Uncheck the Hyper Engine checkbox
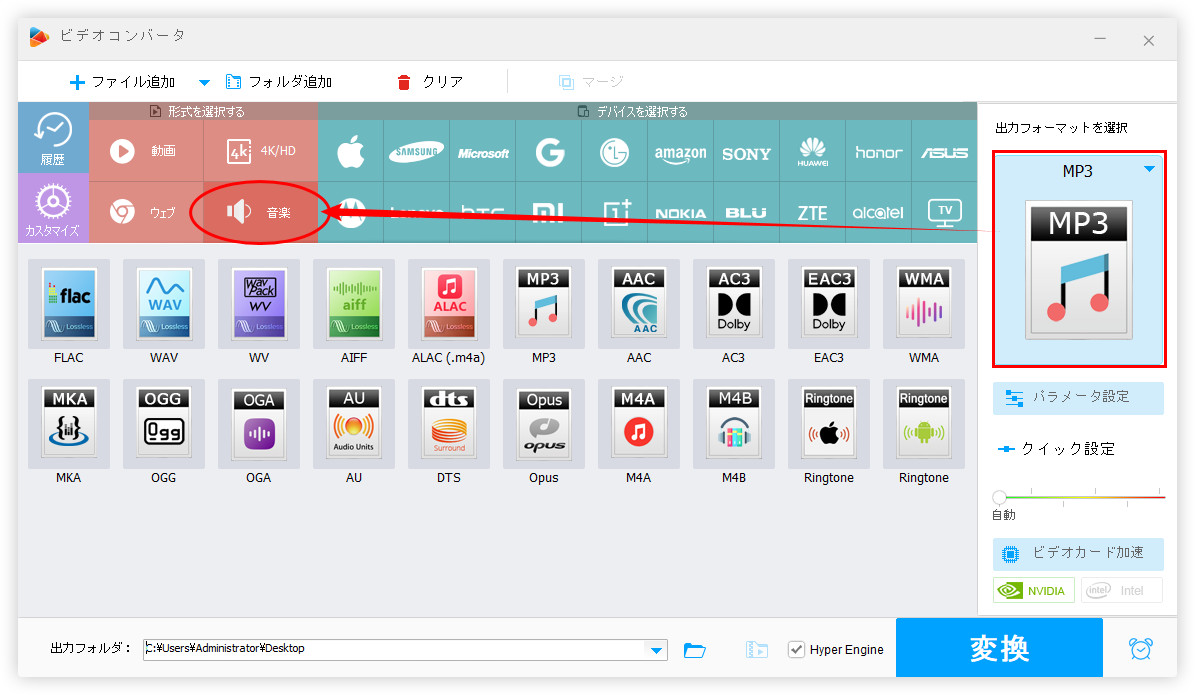Viewport: 1195px width, 695px height. pyautogui.click(x=796, y=649)
